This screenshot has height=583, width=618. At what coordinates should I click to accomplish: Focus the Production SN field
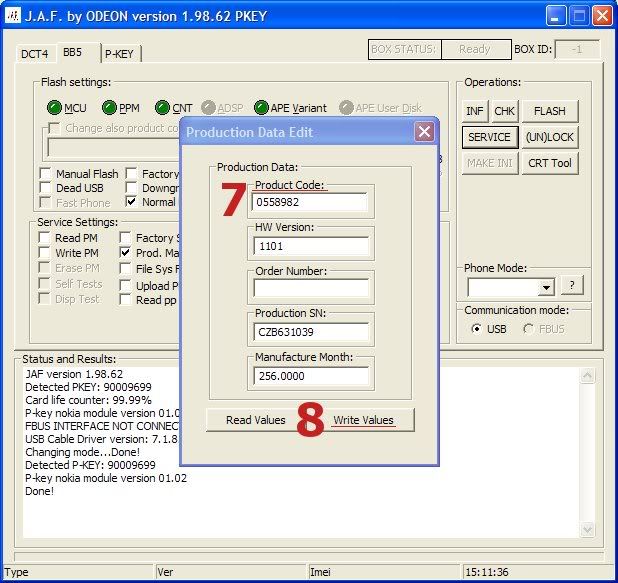pyautogui.click(x=311, y=332)
